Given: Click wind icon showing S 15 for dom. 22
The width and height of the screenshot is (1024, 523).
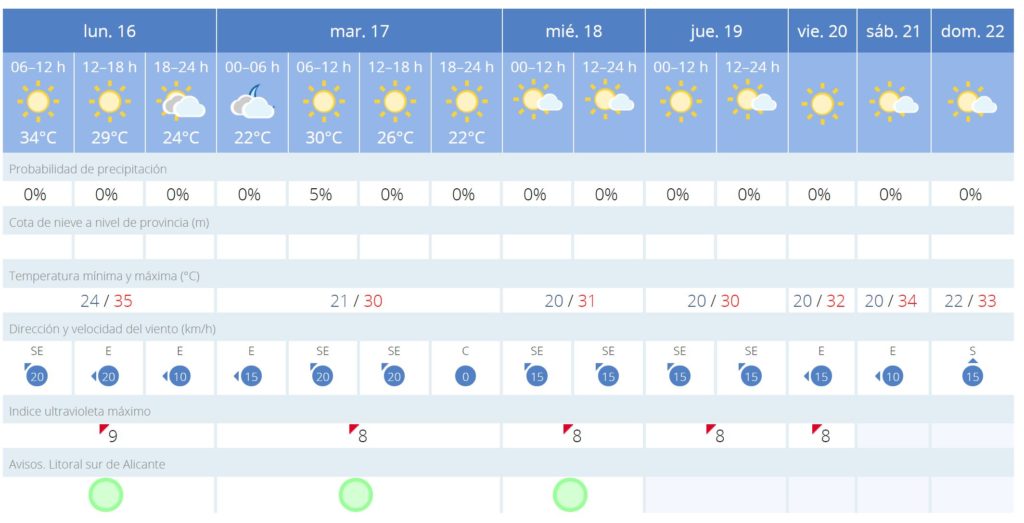Looking at the screenshot, I should point(972,372).
